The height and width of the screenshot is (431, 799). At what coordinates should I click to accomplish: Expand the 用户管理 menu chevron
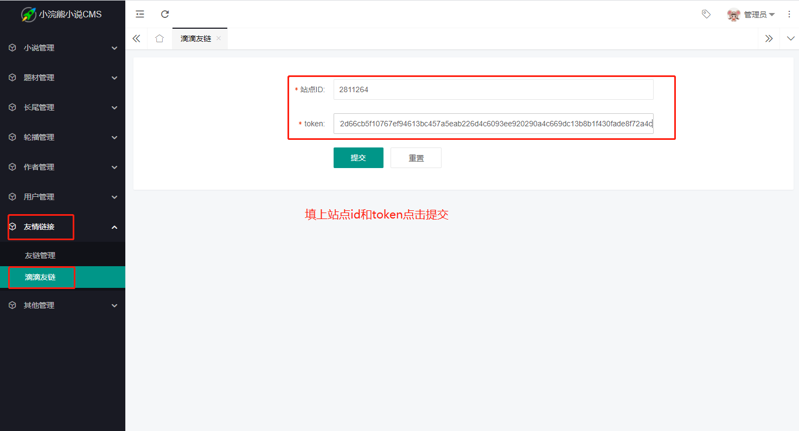pos(114,197)
